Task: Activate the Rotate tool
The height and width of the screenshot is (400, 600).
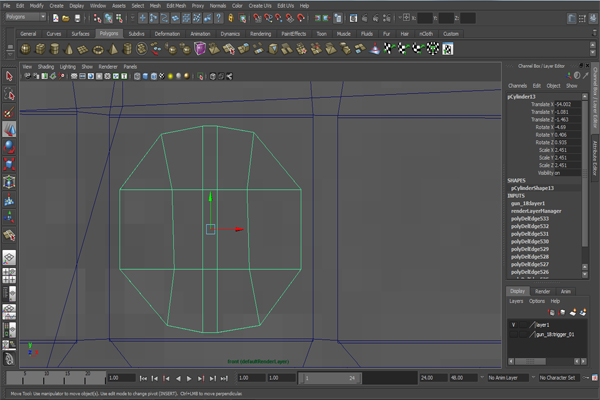Action: click(9, 147)
